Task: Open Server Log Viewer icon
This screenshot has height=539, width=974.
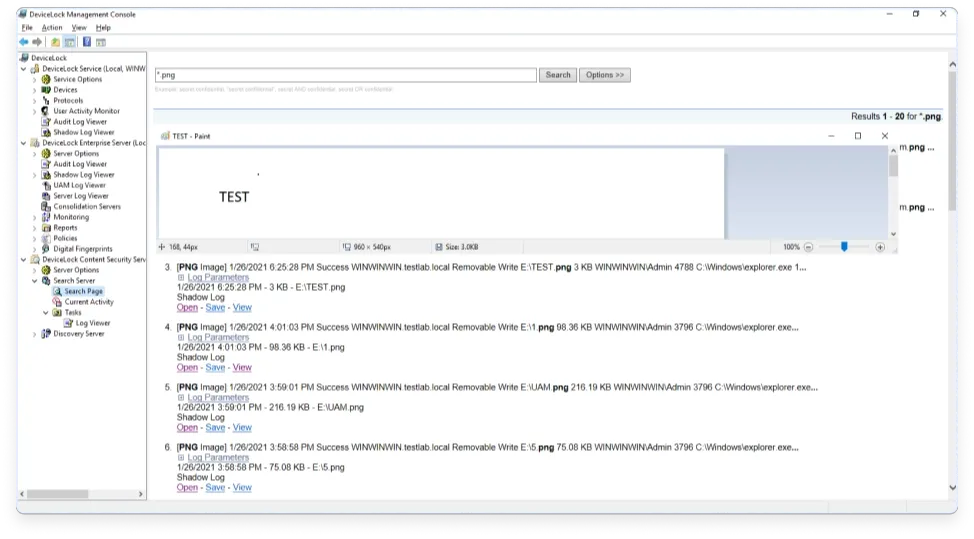Action: (46, 196)
